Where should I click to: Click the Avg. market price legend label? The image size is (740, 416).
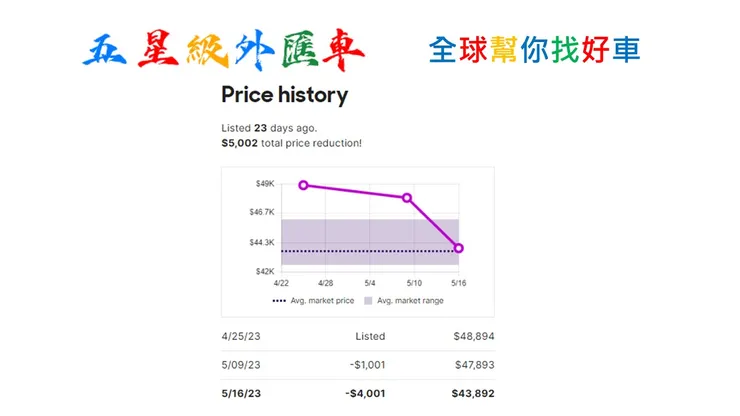click(x=322, y=300)
